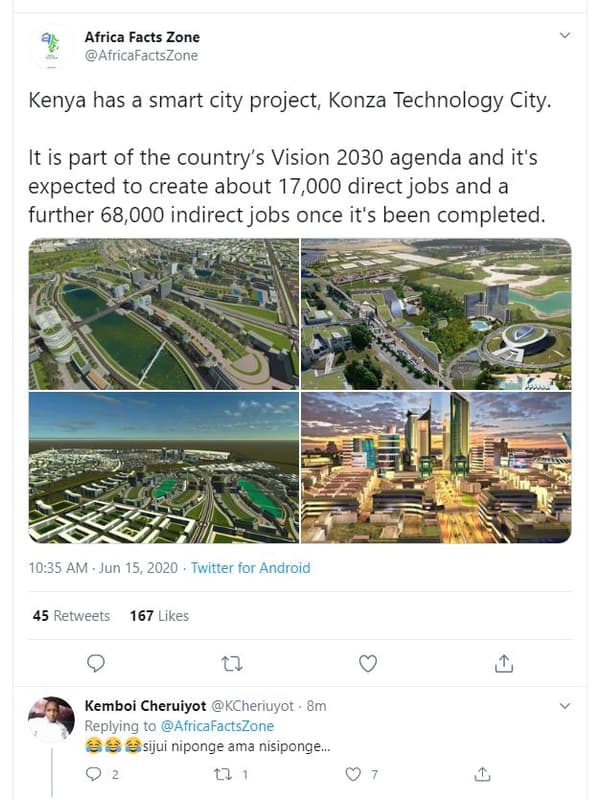Image resolution: width=602 pixels, height=800 pixels.
Task: Like the Africa Facts Zone tweet
Action: (370, 662)
